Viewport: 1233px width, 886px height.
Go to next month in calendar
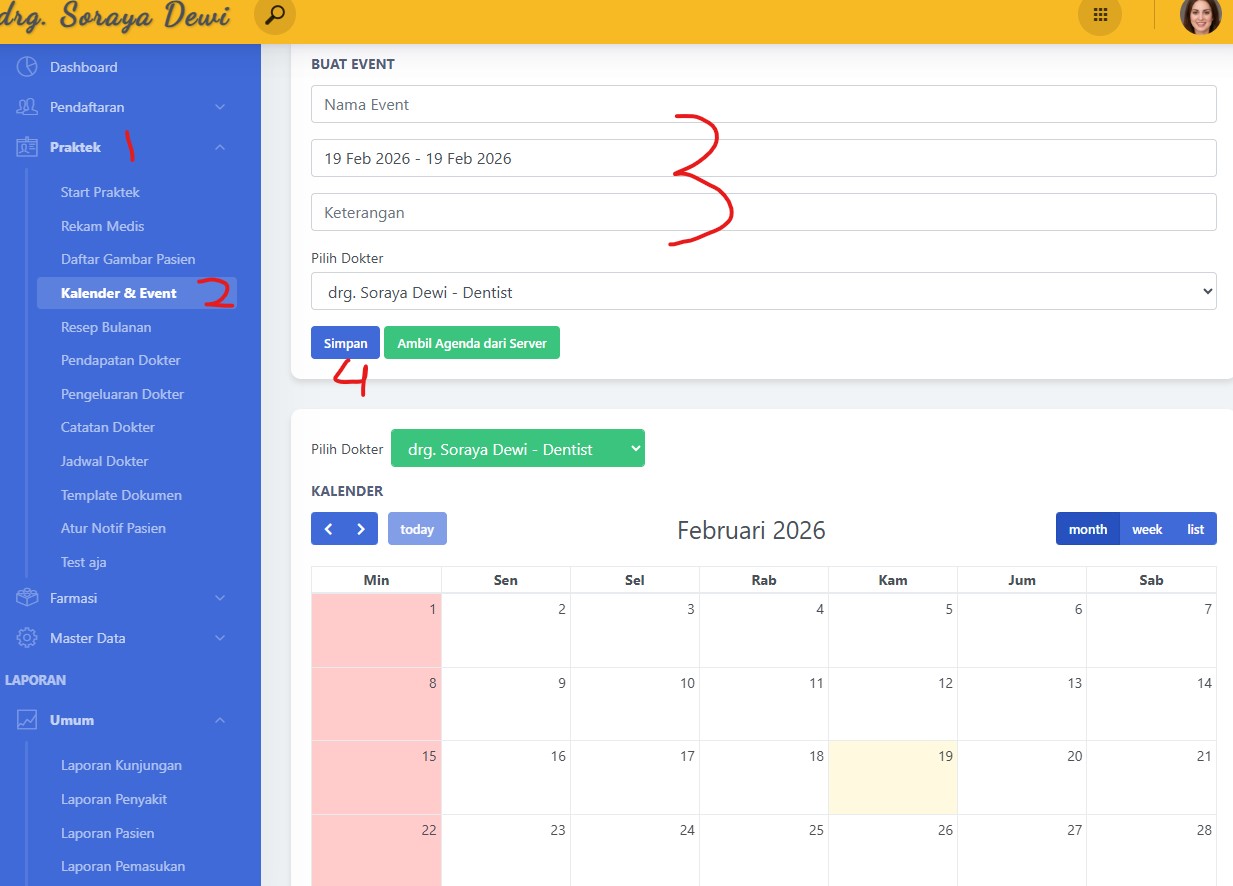(361, 529)
